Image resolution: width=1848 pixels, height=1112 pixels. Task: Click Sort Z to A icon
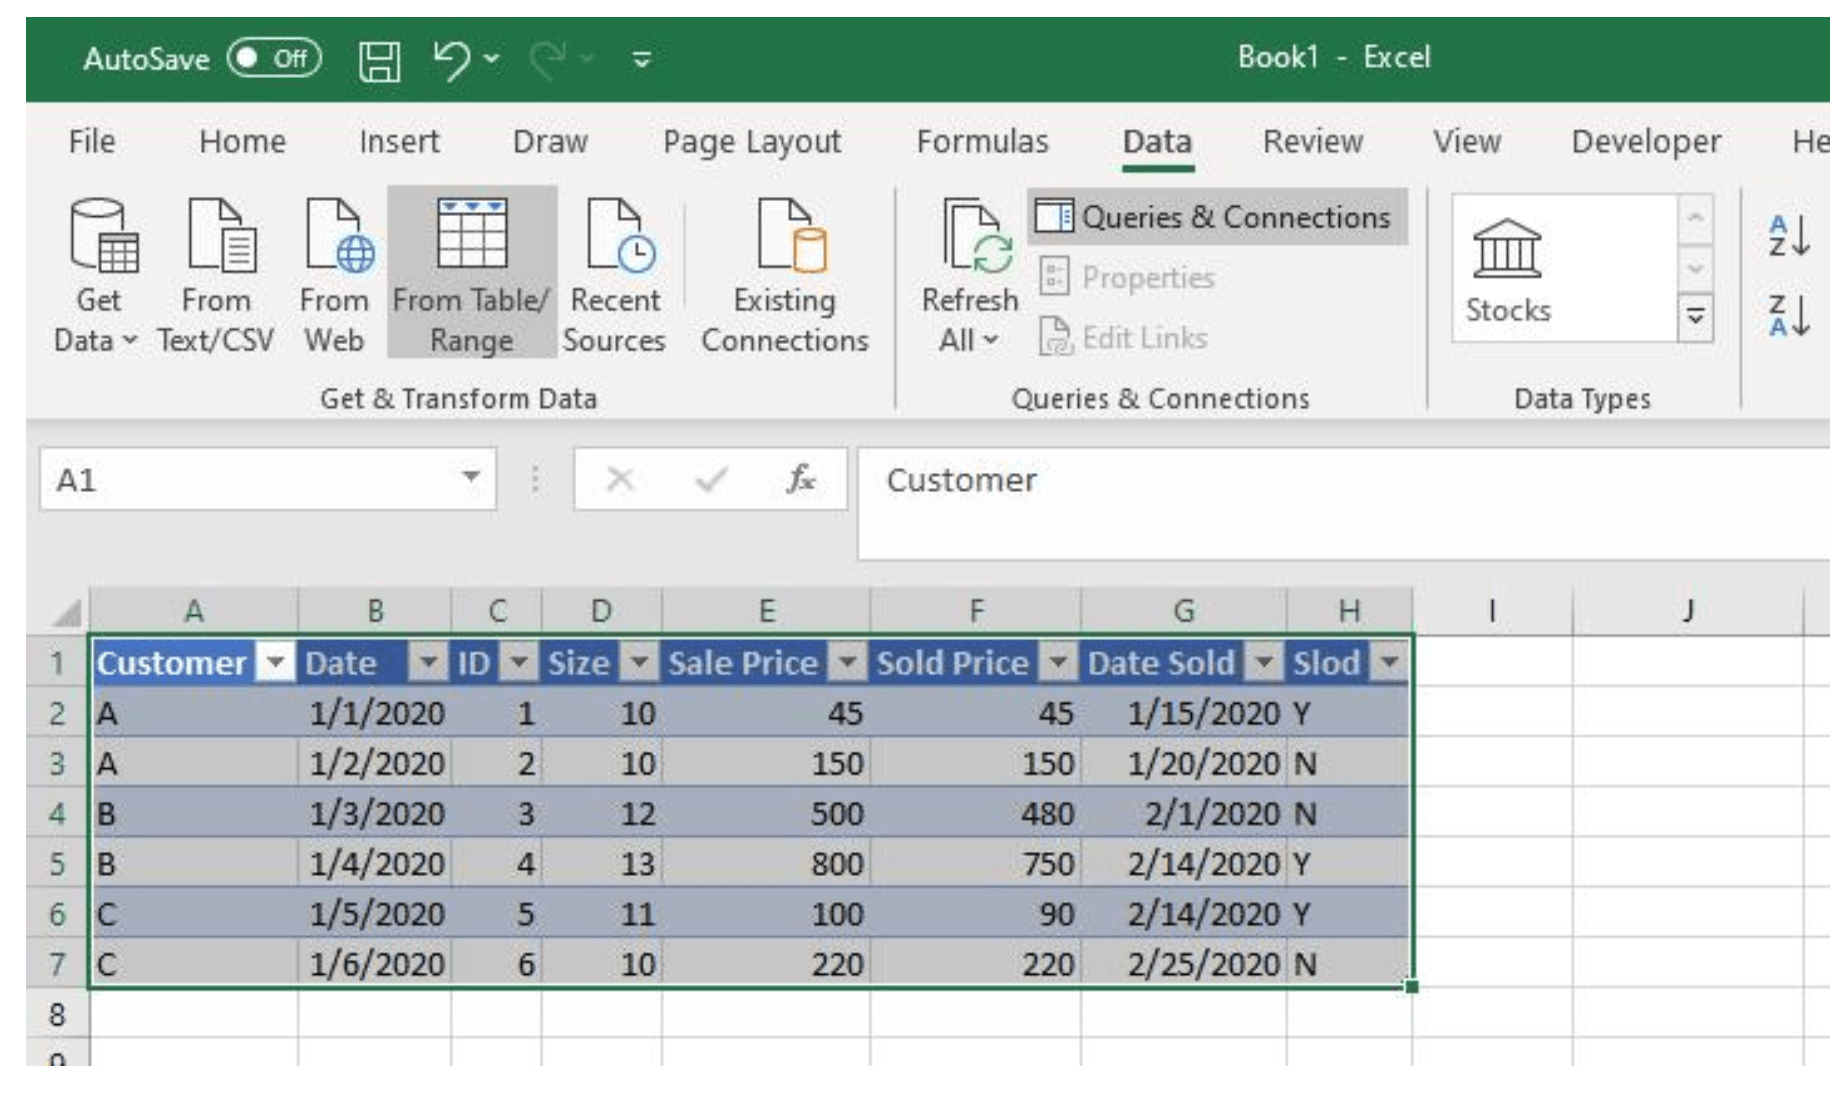[1789, 315]
